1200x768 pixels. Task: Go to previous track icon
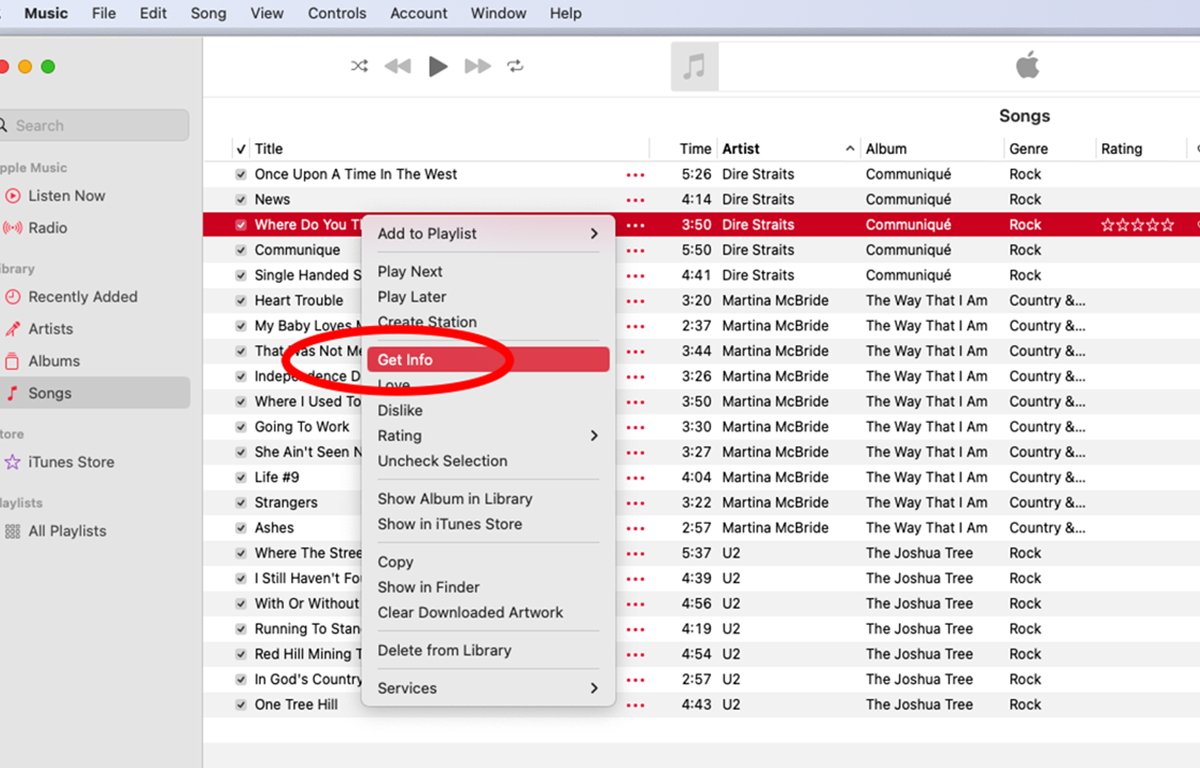398,66
